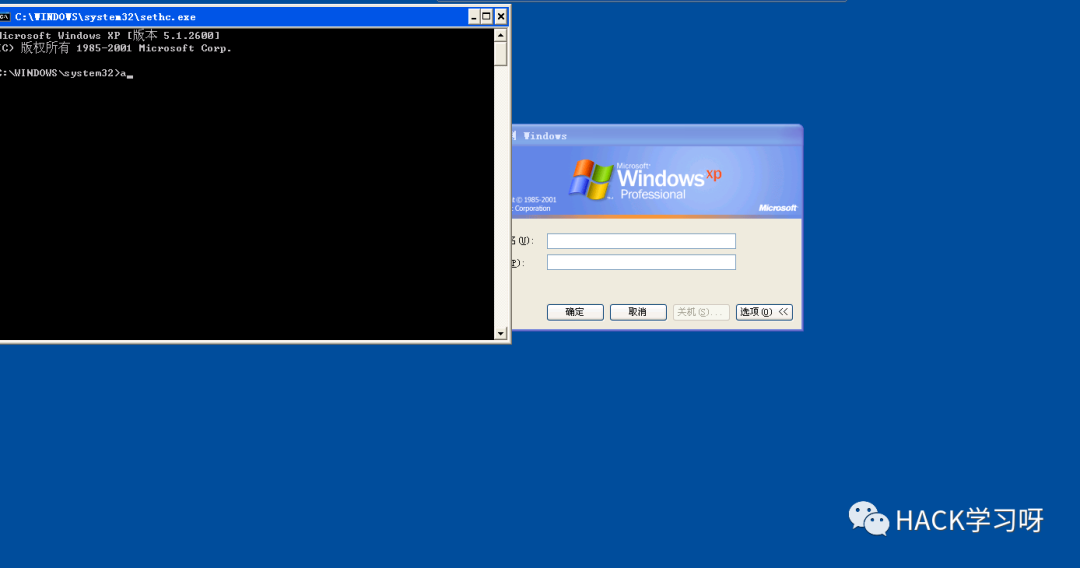Click the C:\WINDOWS\system32> prompt line
The image size is (1080, 568).
tap(66, 73)
